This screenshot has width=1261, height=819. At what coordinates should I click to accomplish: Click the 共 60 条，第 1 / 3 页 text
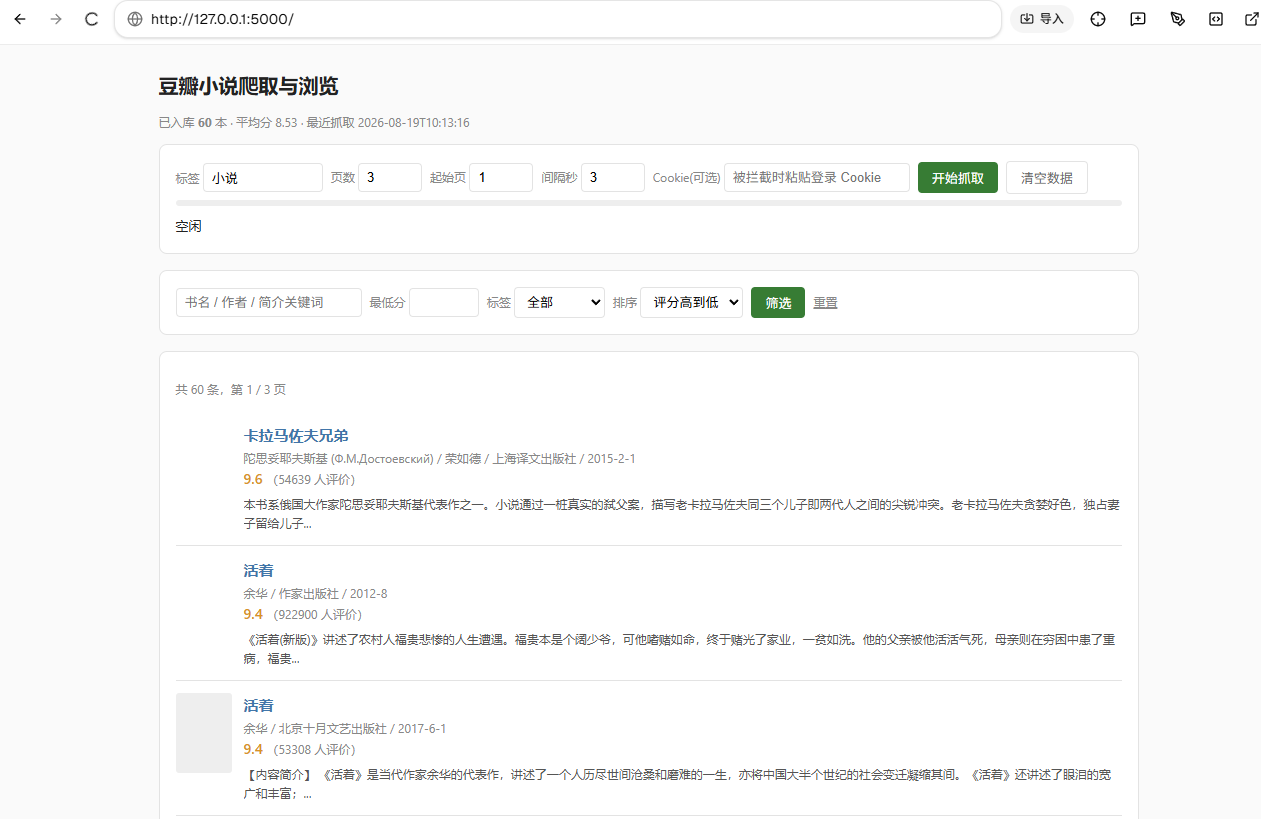point(231,390)
